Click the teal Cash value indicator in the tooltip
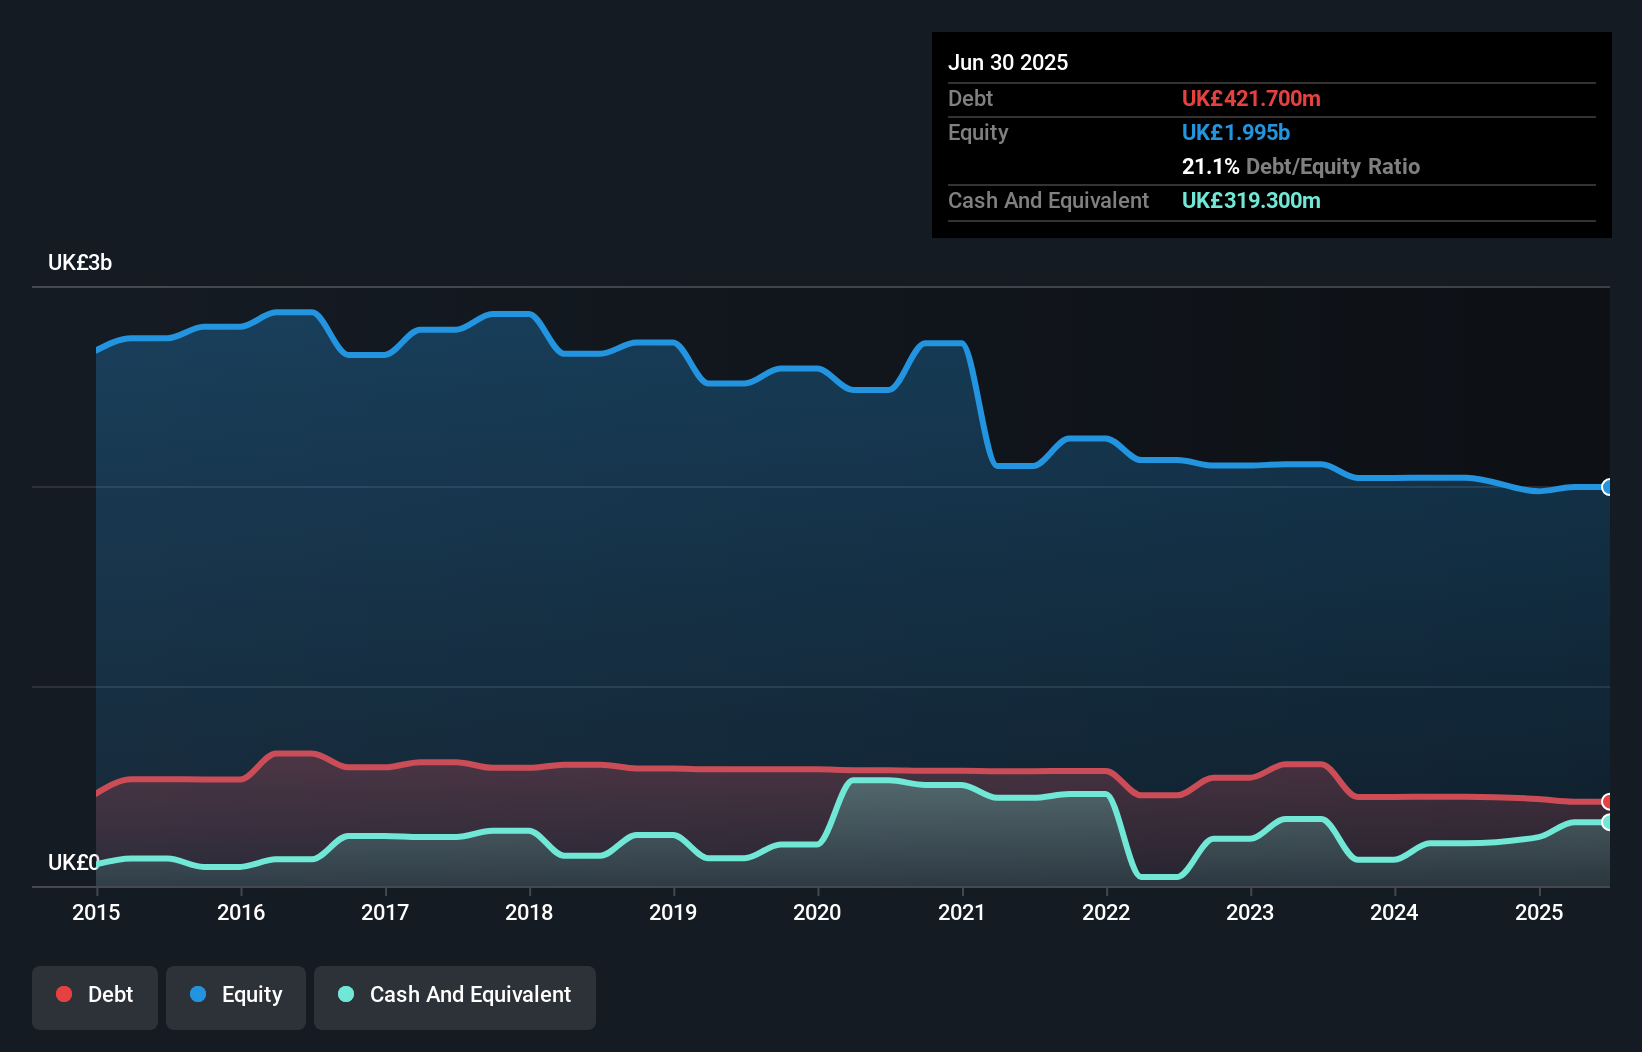The width and height of the screenshot is (1642, 1052). pyautogui.click(x=1251, y=200)
